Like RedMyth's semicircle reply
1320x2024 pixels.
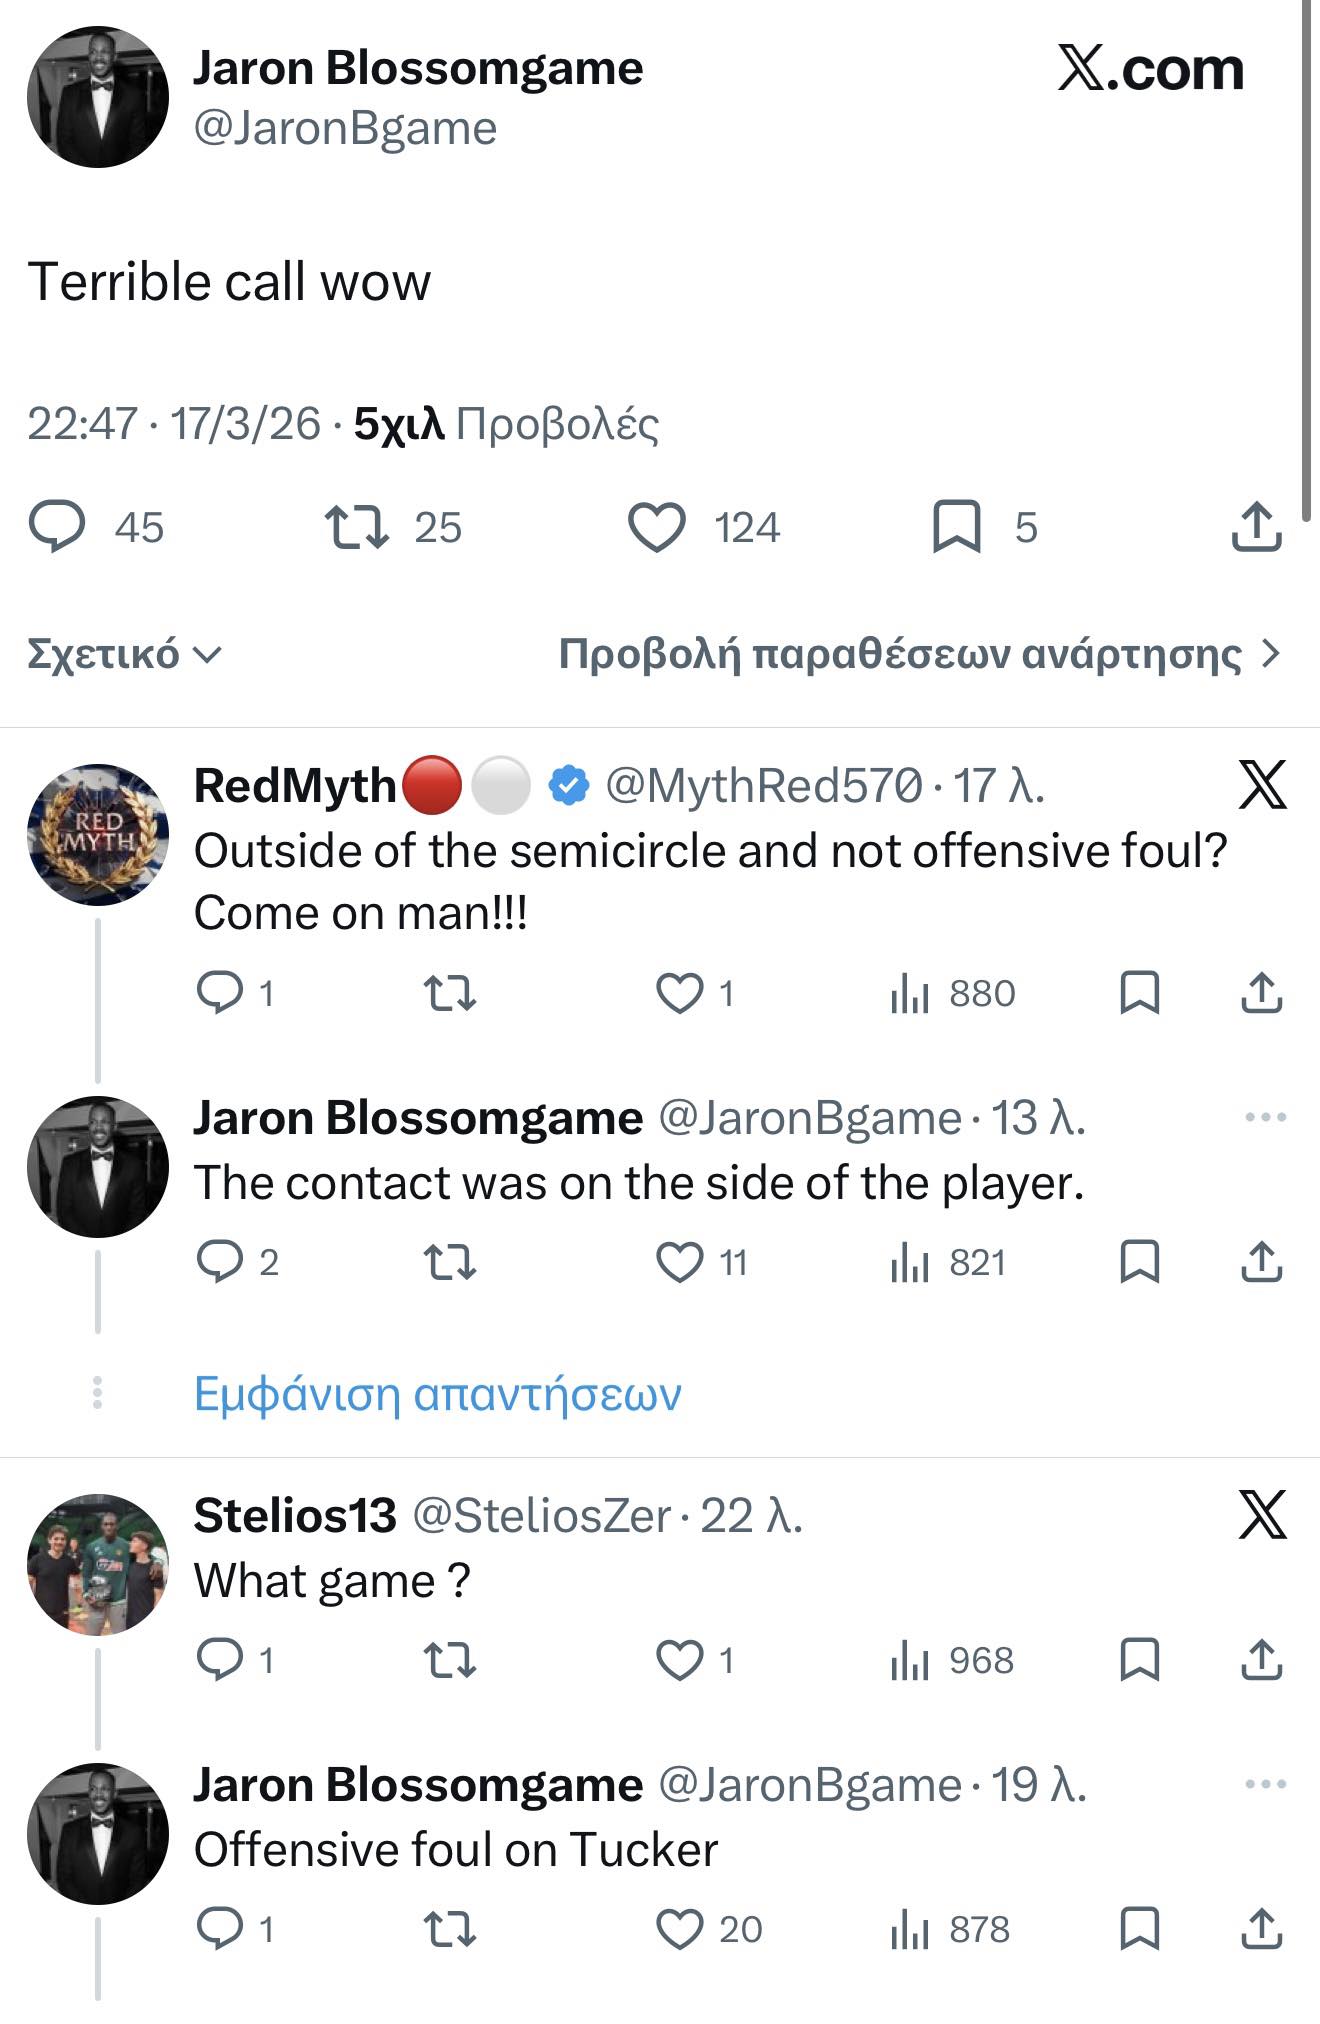click(x=680, y=993)
